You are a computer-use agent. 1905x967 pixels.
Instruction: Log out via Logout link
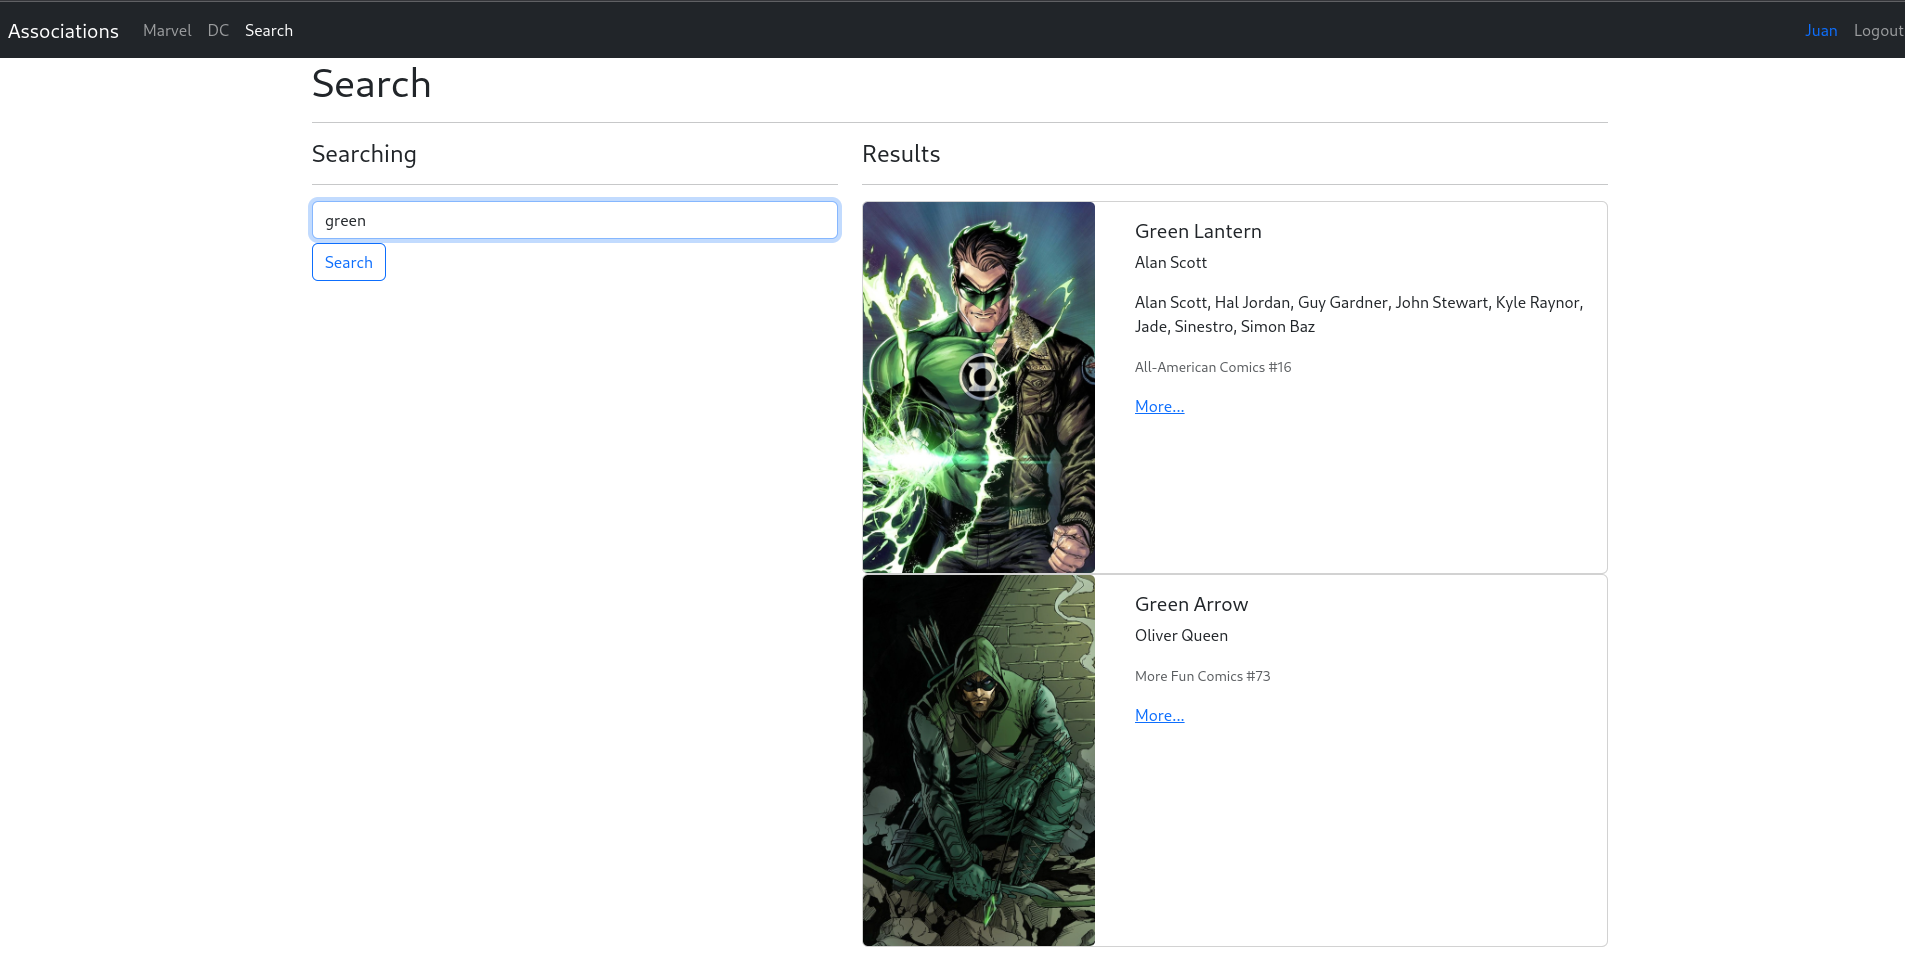click(x=1878, y=31)
